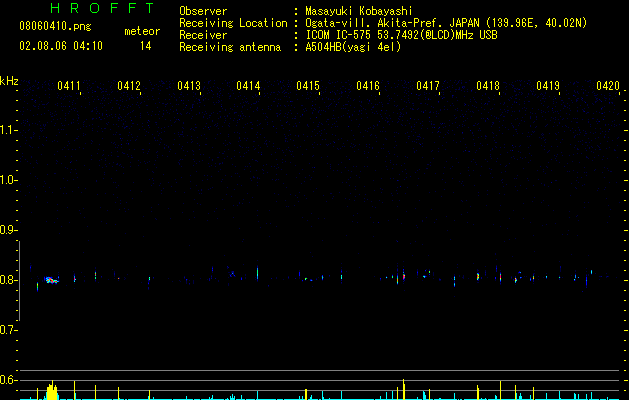629x400 pixels.
Task: Click the Receiving antenna label
Action: [230, 47]
